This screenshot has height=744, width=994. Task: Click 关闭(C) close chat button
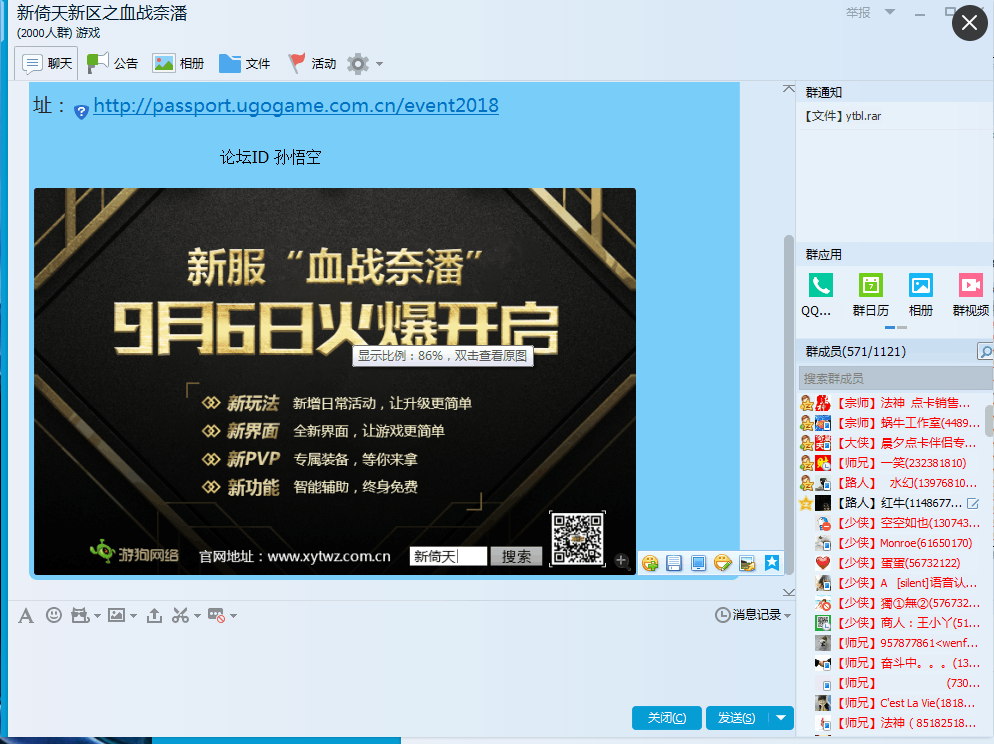[x=666, y=718]
